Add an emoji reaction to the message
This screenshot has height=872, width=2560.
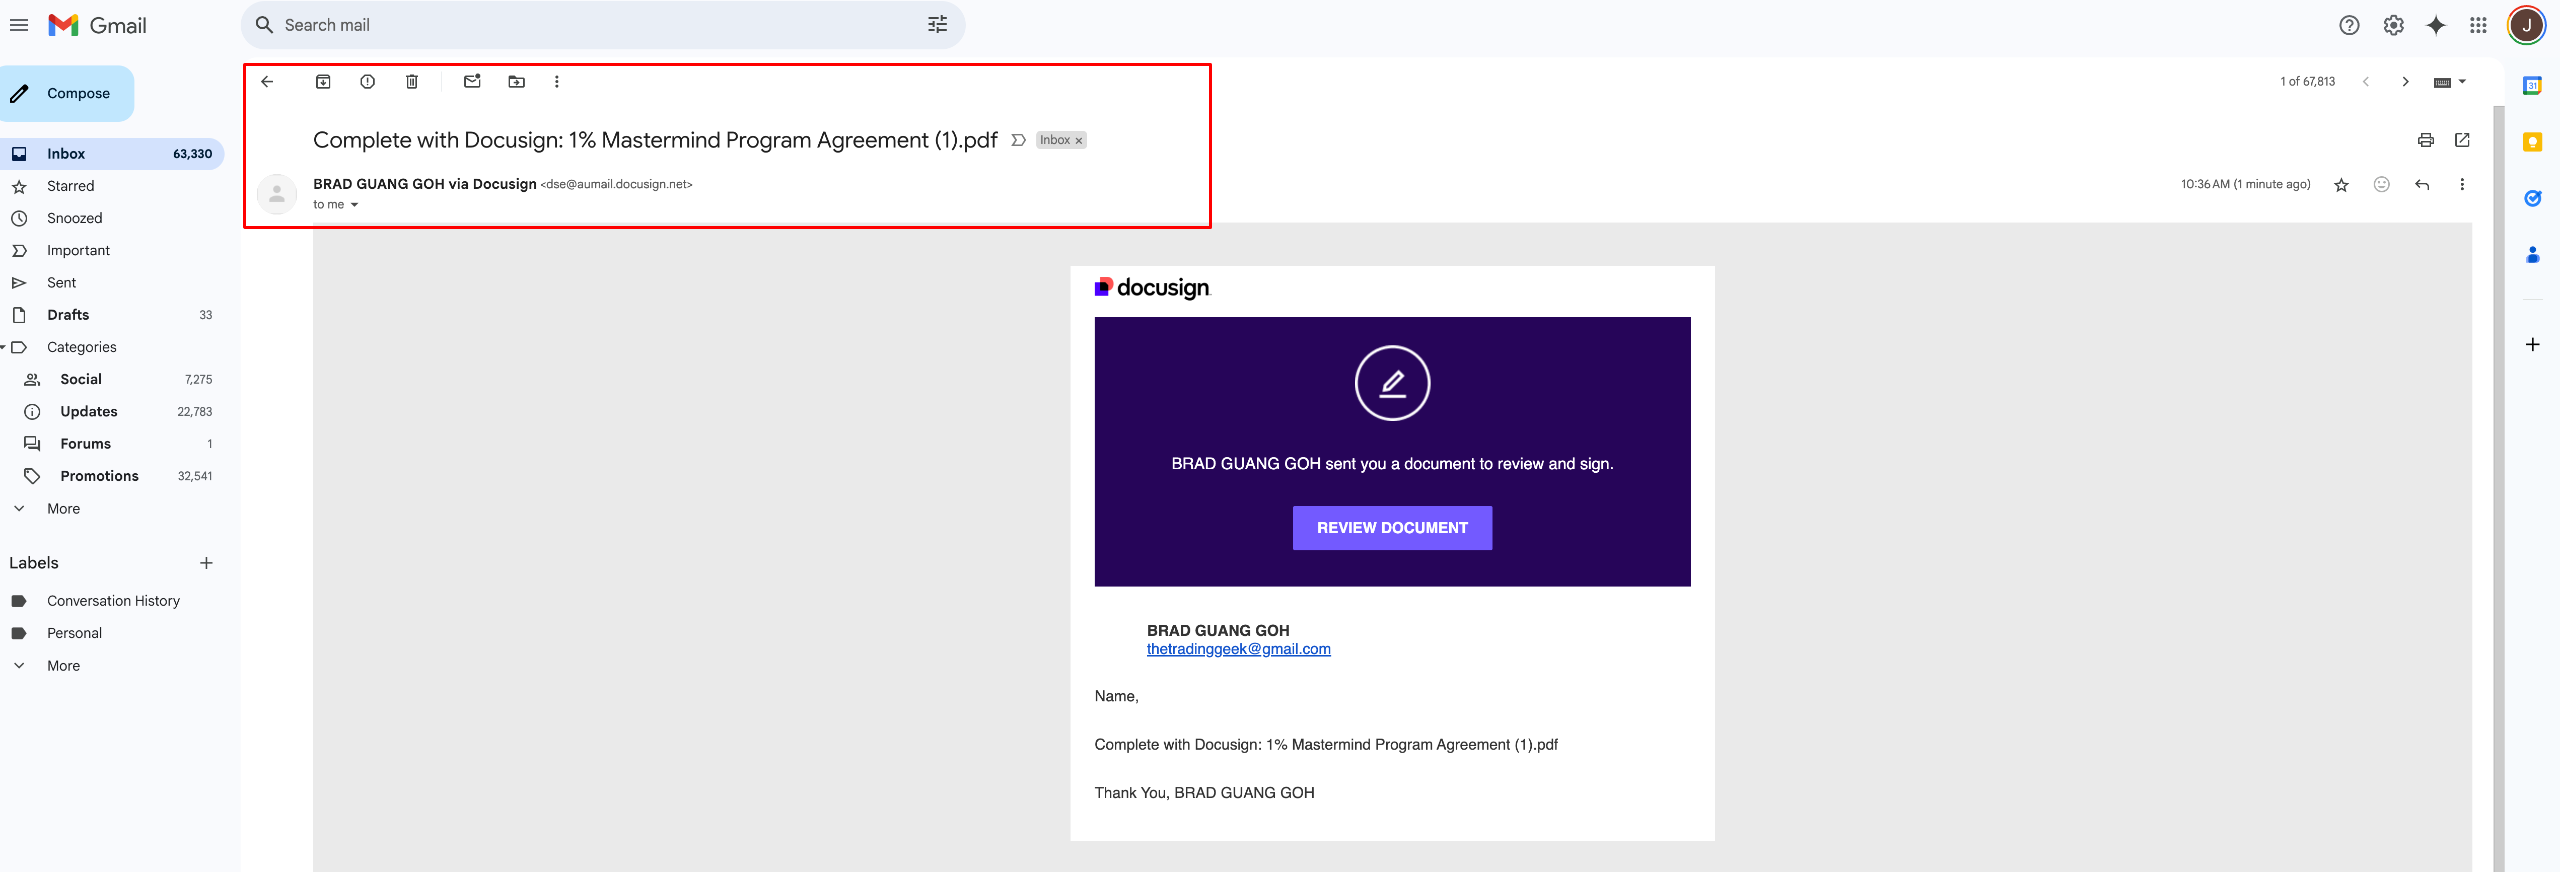click(2382, 184)
